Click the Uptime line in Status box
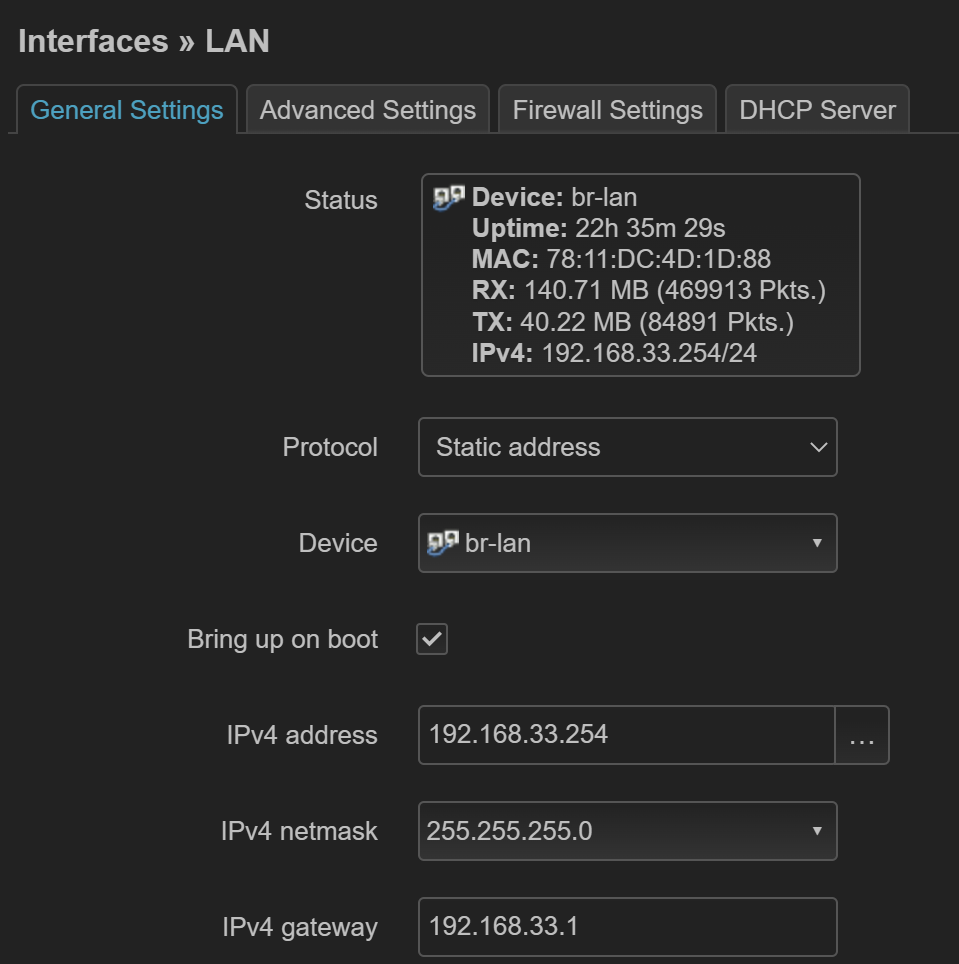 coord(598,229)
